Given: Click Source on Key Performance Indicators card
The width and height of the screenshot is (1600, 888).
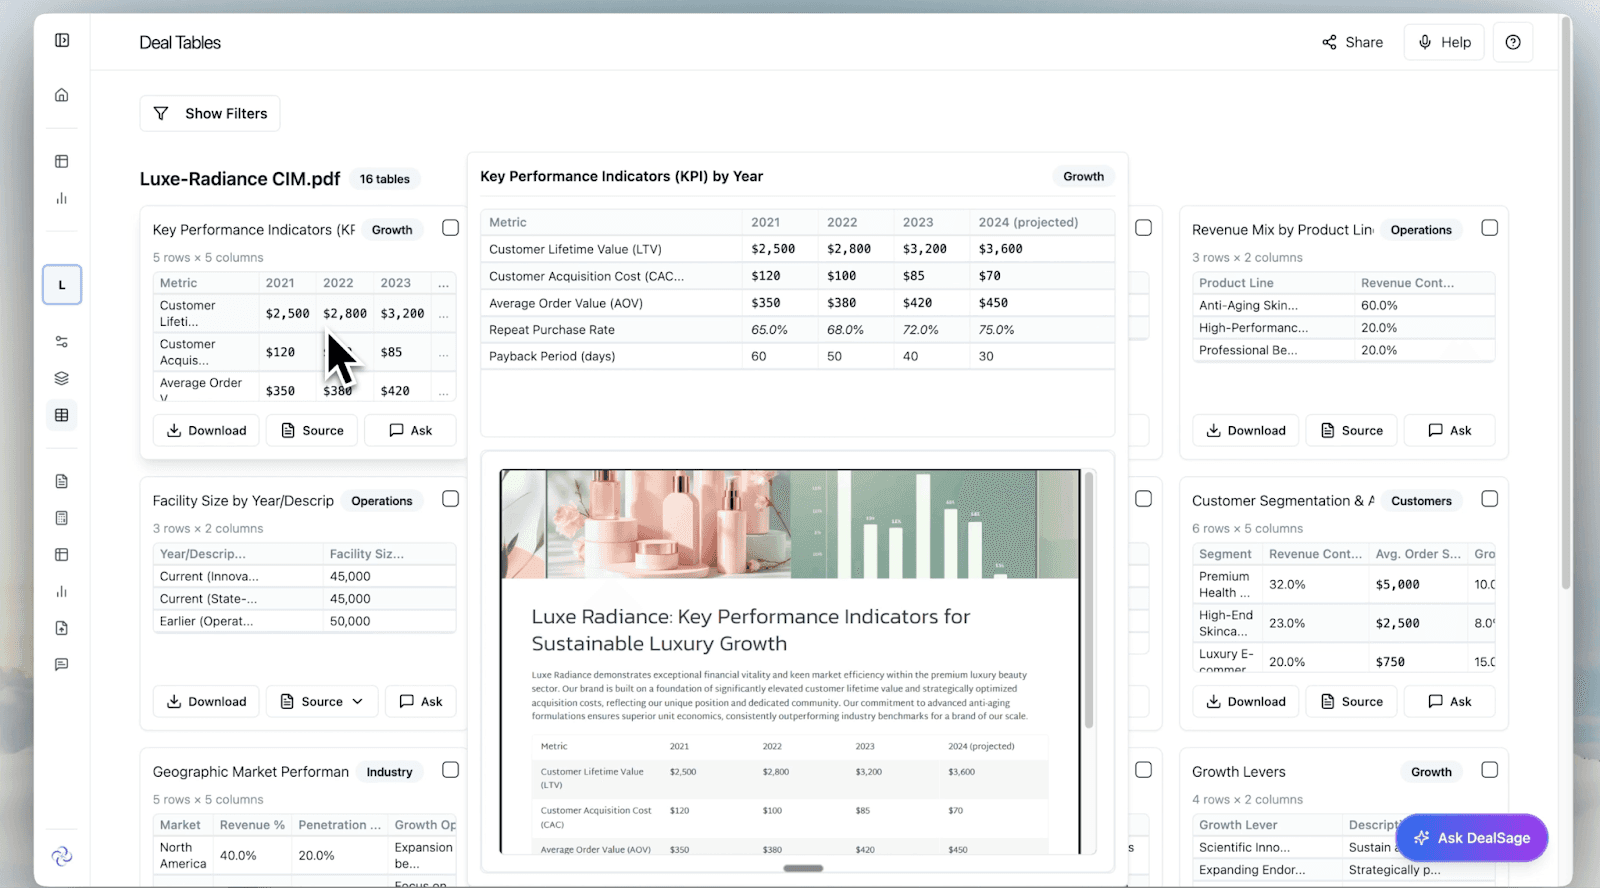Looking at the screenshot, I should [x=312, y=430].
